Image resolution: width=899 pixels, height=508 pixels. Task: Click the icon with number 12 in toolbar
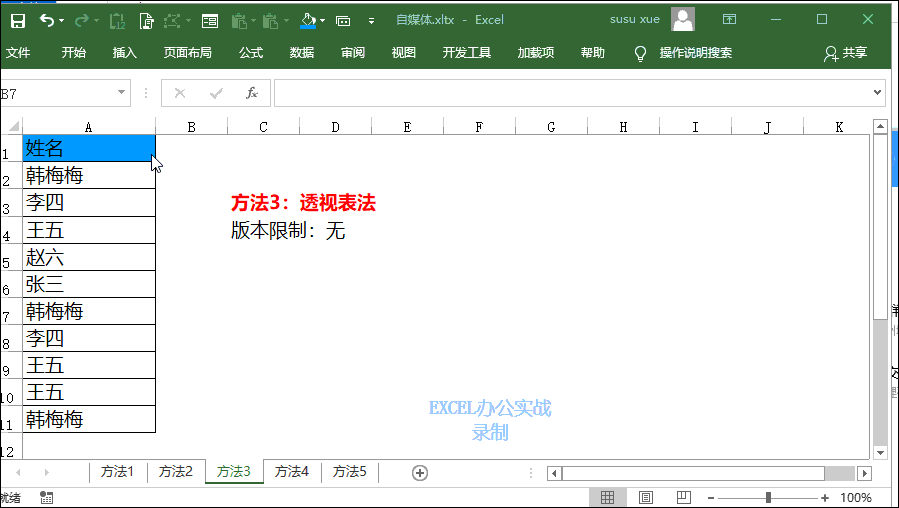tap(117, 21)
